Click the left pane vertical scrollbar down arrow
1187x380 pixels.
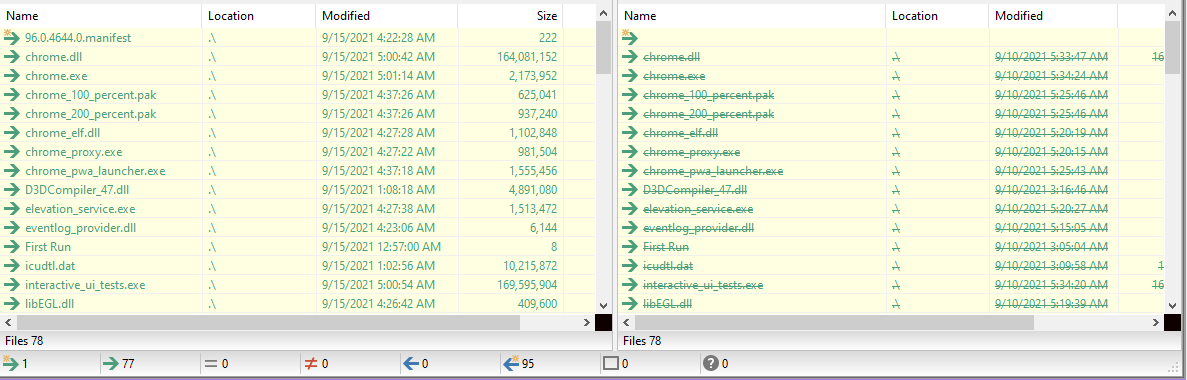pos(603,303)
